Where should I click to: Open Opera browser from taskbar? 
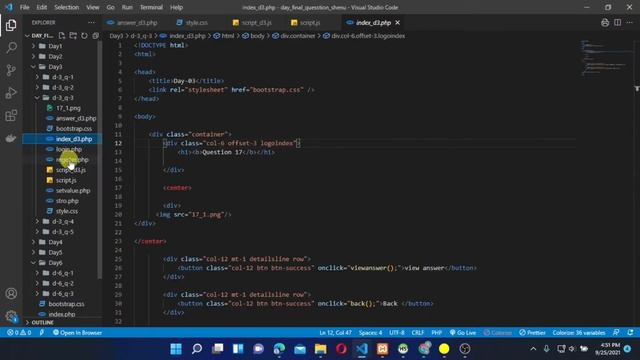341,349
